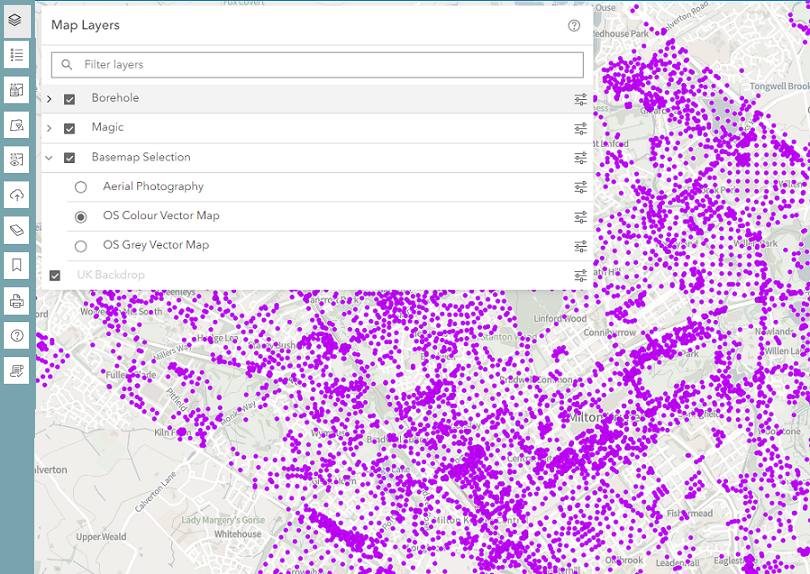Open the map filter/query tool icon

16,125
